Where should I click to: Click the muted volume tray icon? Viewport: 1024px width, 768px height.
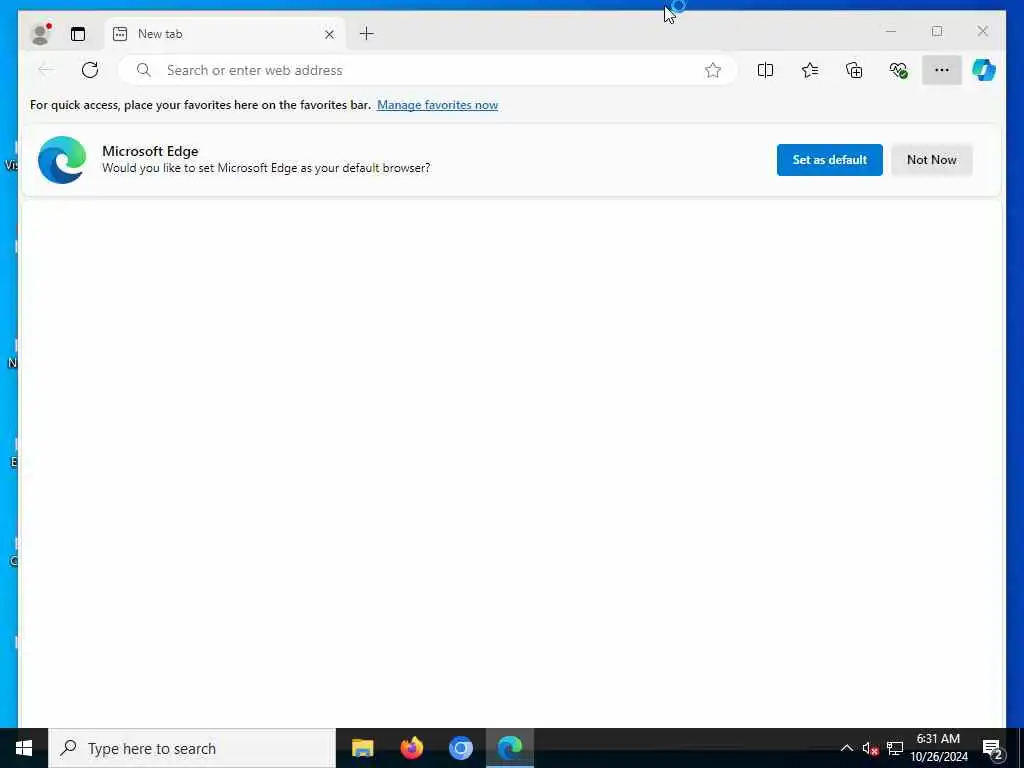pos(870,748)
